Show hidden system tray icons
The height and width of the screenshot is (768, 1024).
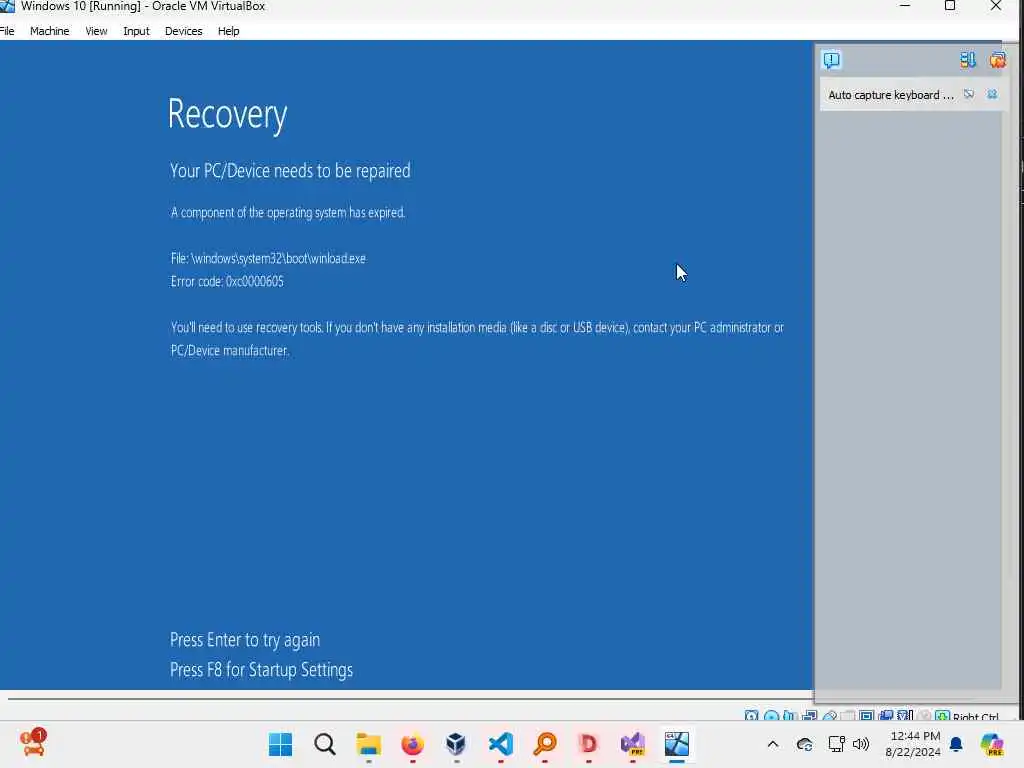point(773,744)
